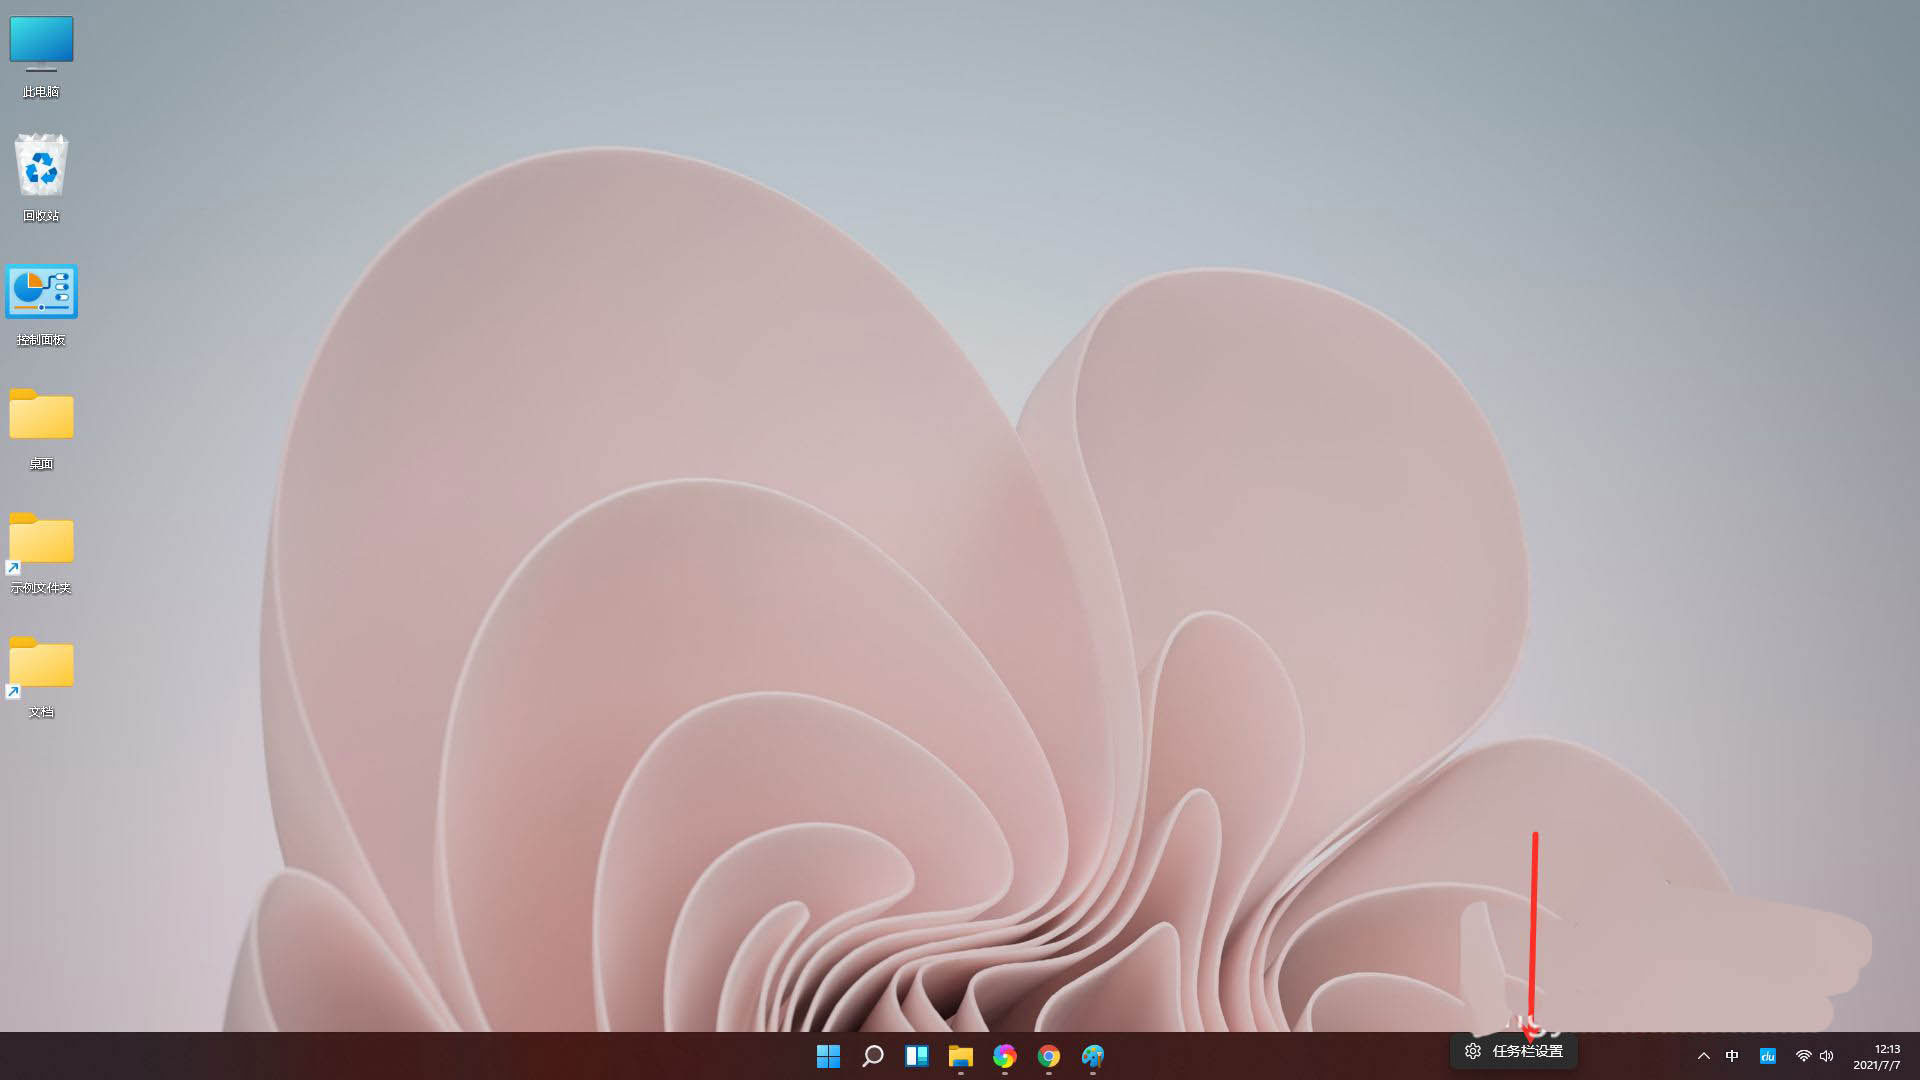The width and height of the screenshot is (1920, 1080).
Task: Click the Wi-Fi network icon
Action: coord(1803,1055)
